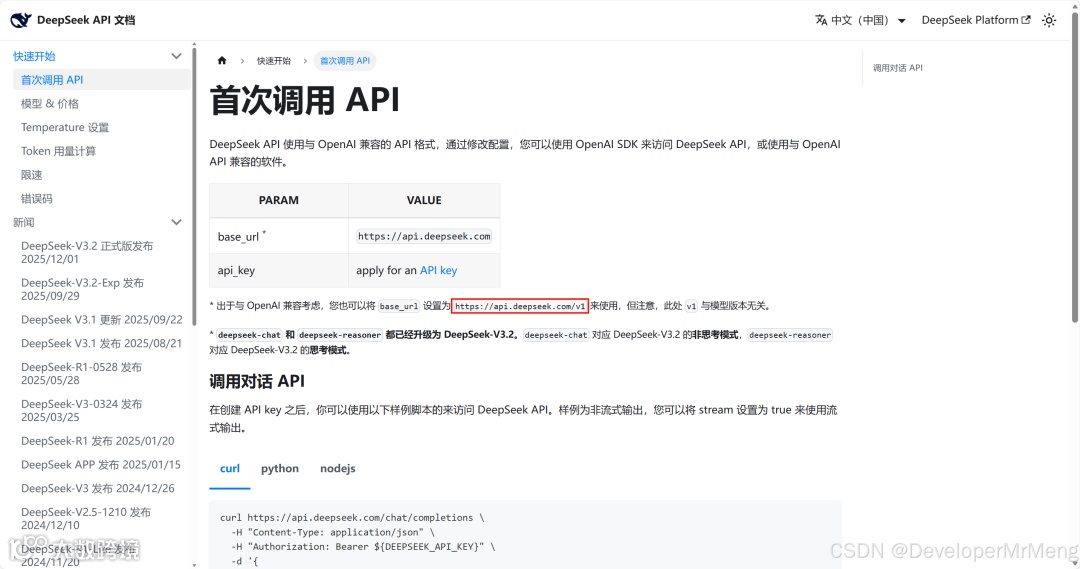Image resolution: width=1080 pixels, height=569 pixels.
Task: Click the api_key table cell
Action: coord(279,270)
